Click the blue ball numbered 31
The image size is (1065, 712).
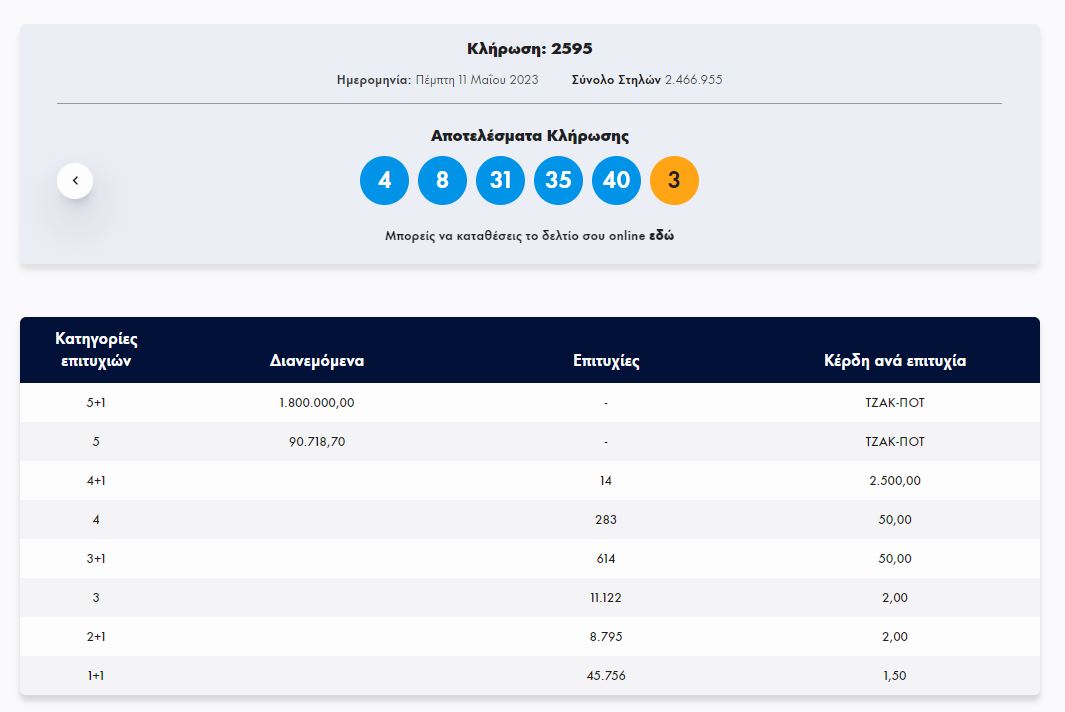pos(500,180)
